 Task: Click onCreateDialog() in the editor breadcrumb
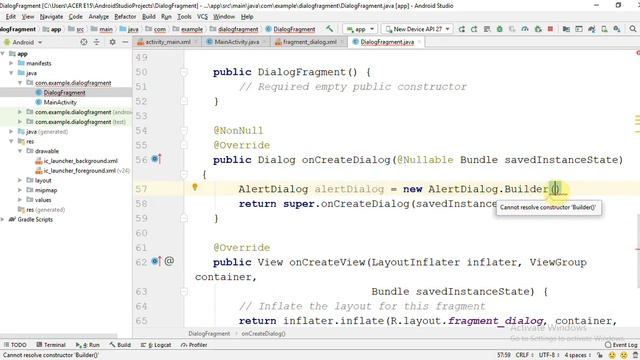click(263, 333)
